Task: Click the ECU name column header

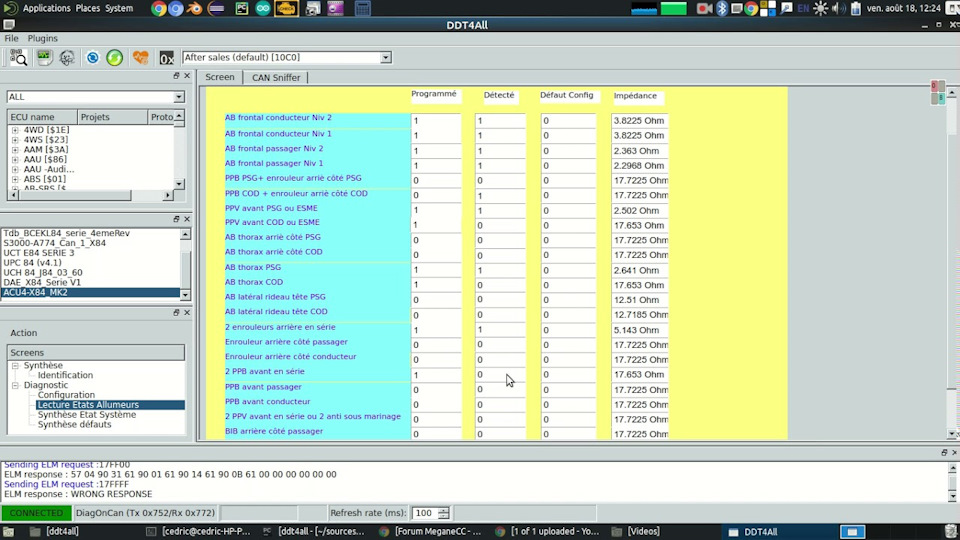Action: 42,117
